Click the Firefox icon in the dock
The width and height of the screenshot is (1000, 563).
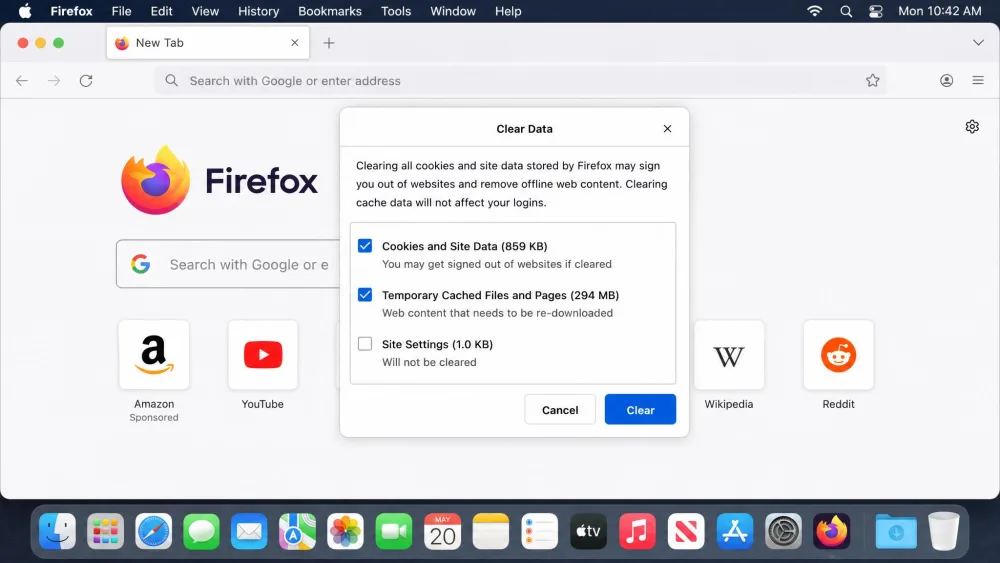[x=832, y=530]
